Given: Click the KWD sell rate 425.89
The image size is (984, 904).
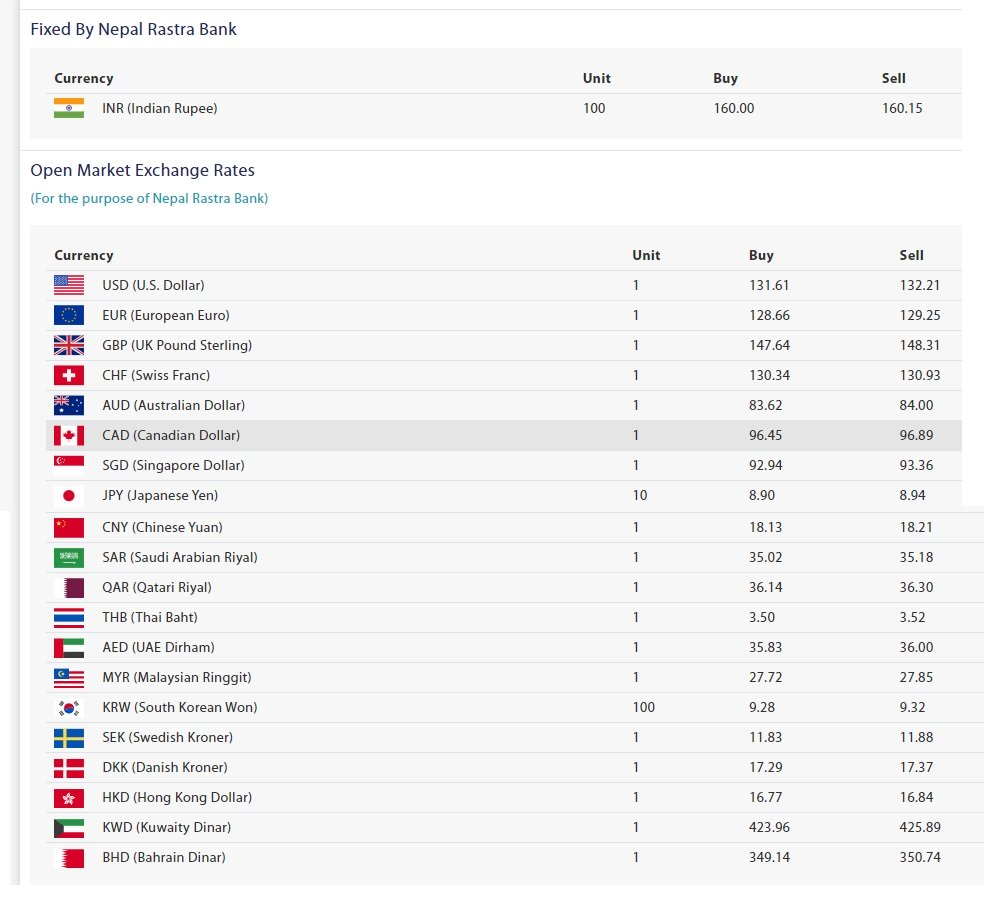Looking at the screenshot, I should coord(920,827).
